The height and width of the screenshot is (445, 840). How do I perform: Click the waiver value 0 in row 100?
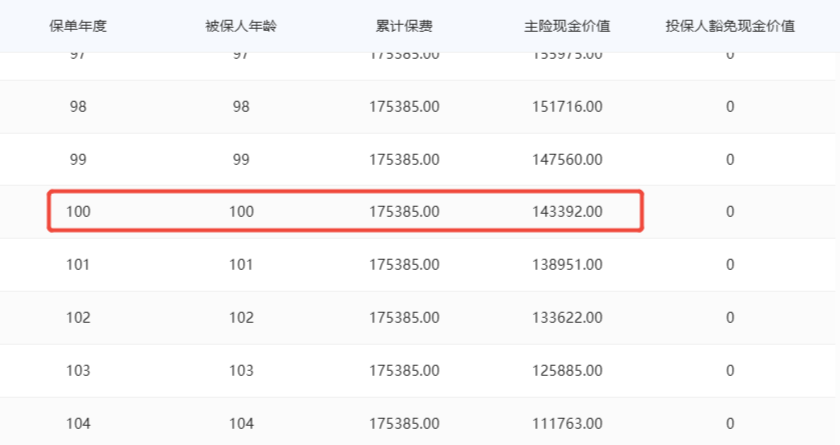click(730, 212)
